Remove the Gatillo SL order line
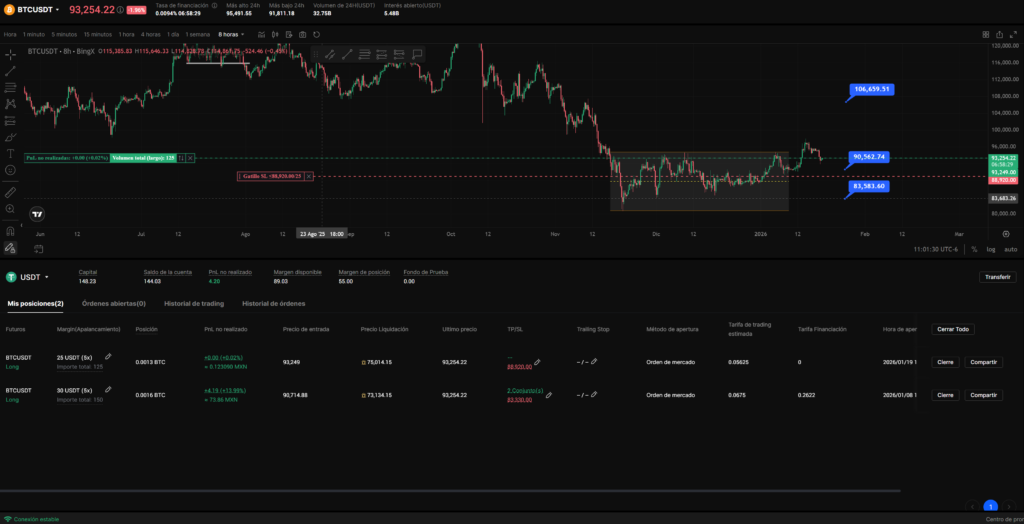1024x524 pixels. point(310,176)
